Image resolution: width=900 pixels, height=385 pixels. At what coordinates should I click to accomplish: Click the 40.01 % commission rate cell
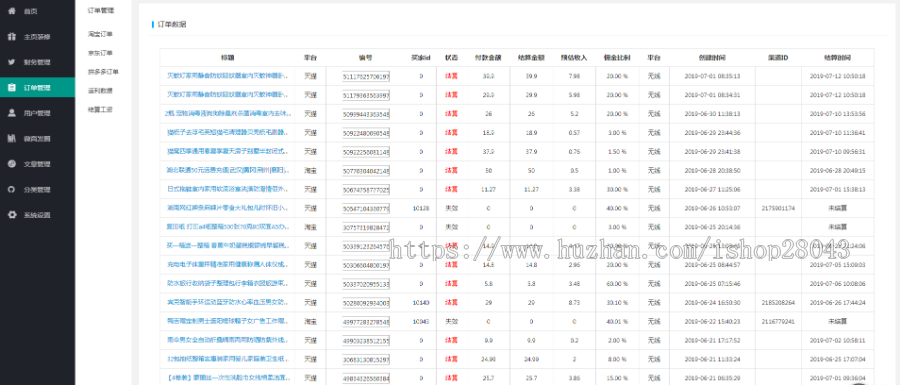point(618,321)
